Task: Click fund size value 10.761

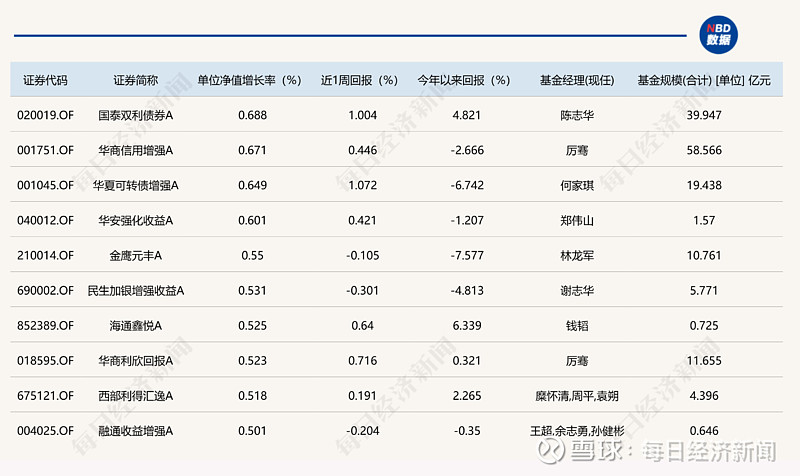Action: point(704,256)
